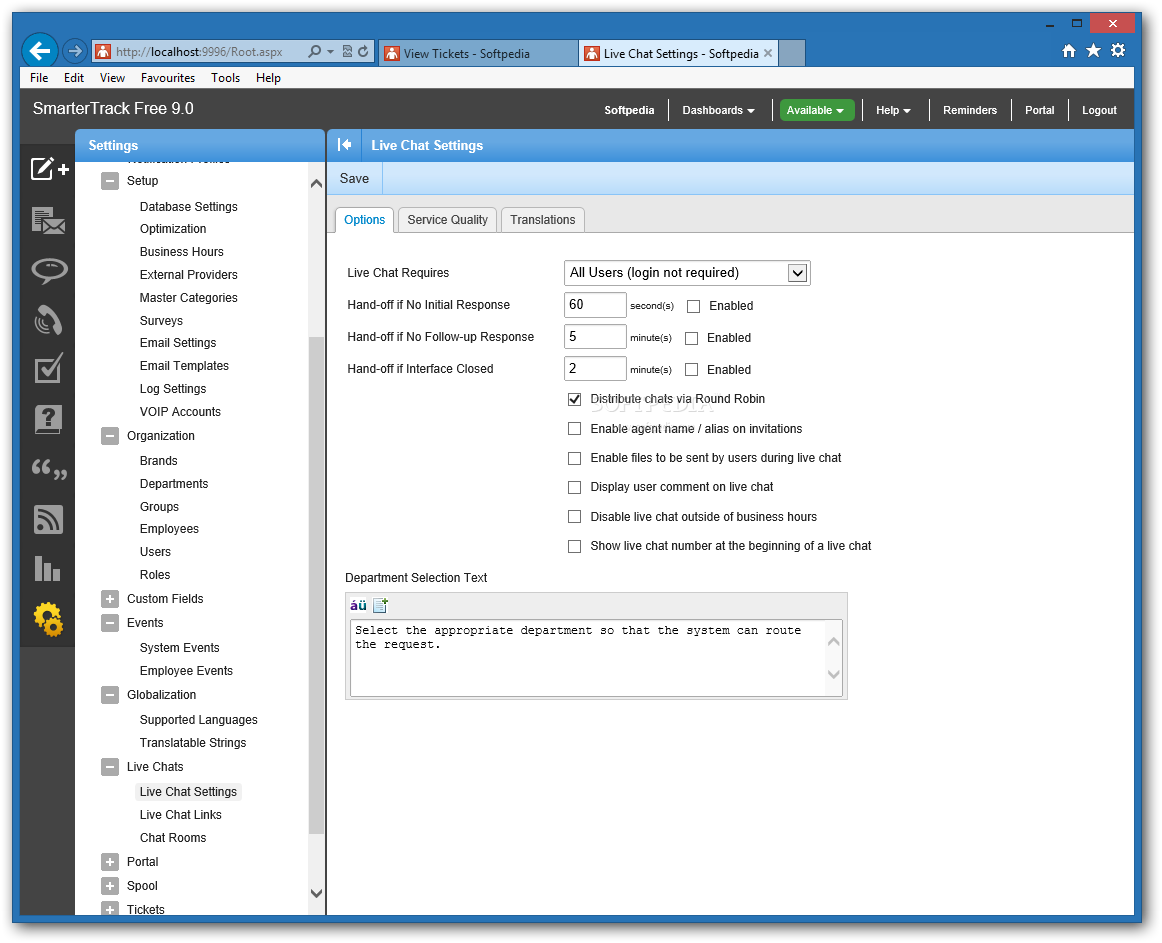The height and width of the screenshot is (943, 1162).
Task: Click the browser home icon
Action: click(1069, 50)
